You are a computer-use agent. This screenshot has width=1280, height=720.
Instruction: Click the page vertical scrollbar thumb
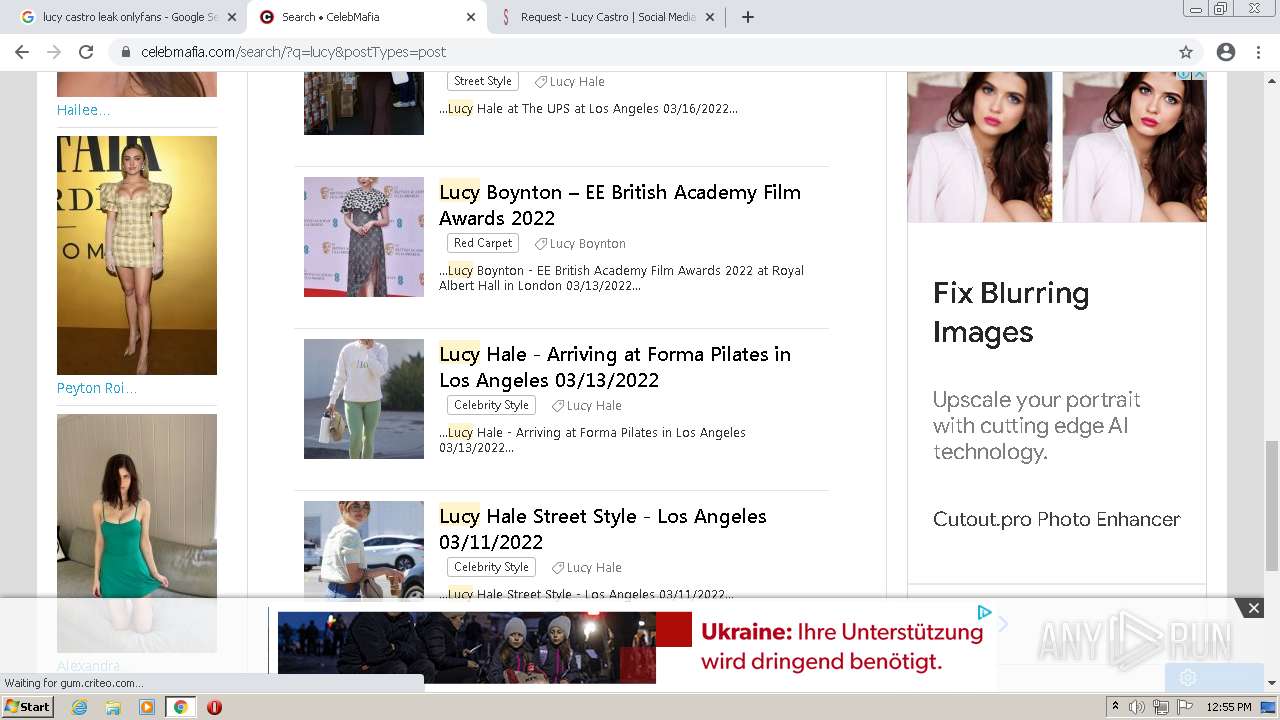[1272, 505]
